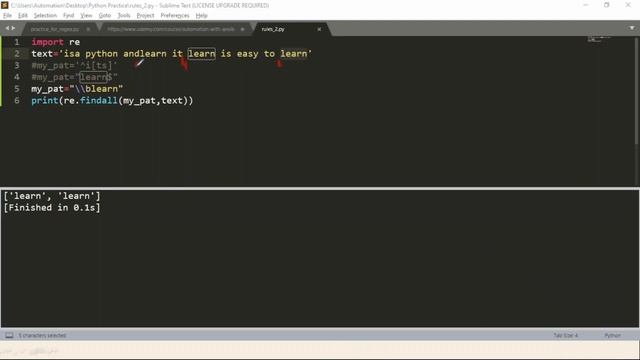The height and width of the screenshot is (360, 640).
Task: Open the Edit menu
Action: click(x=22, y=16)
